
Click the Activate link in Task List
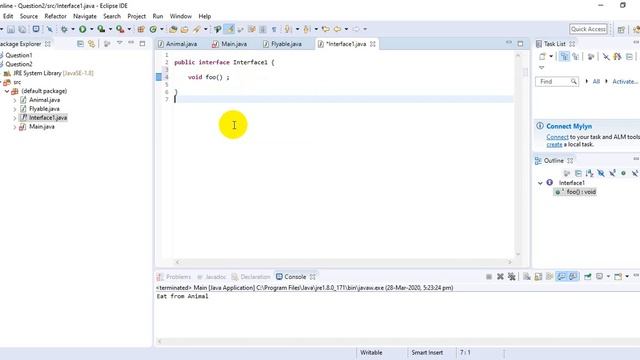click(x=624, y=82)
